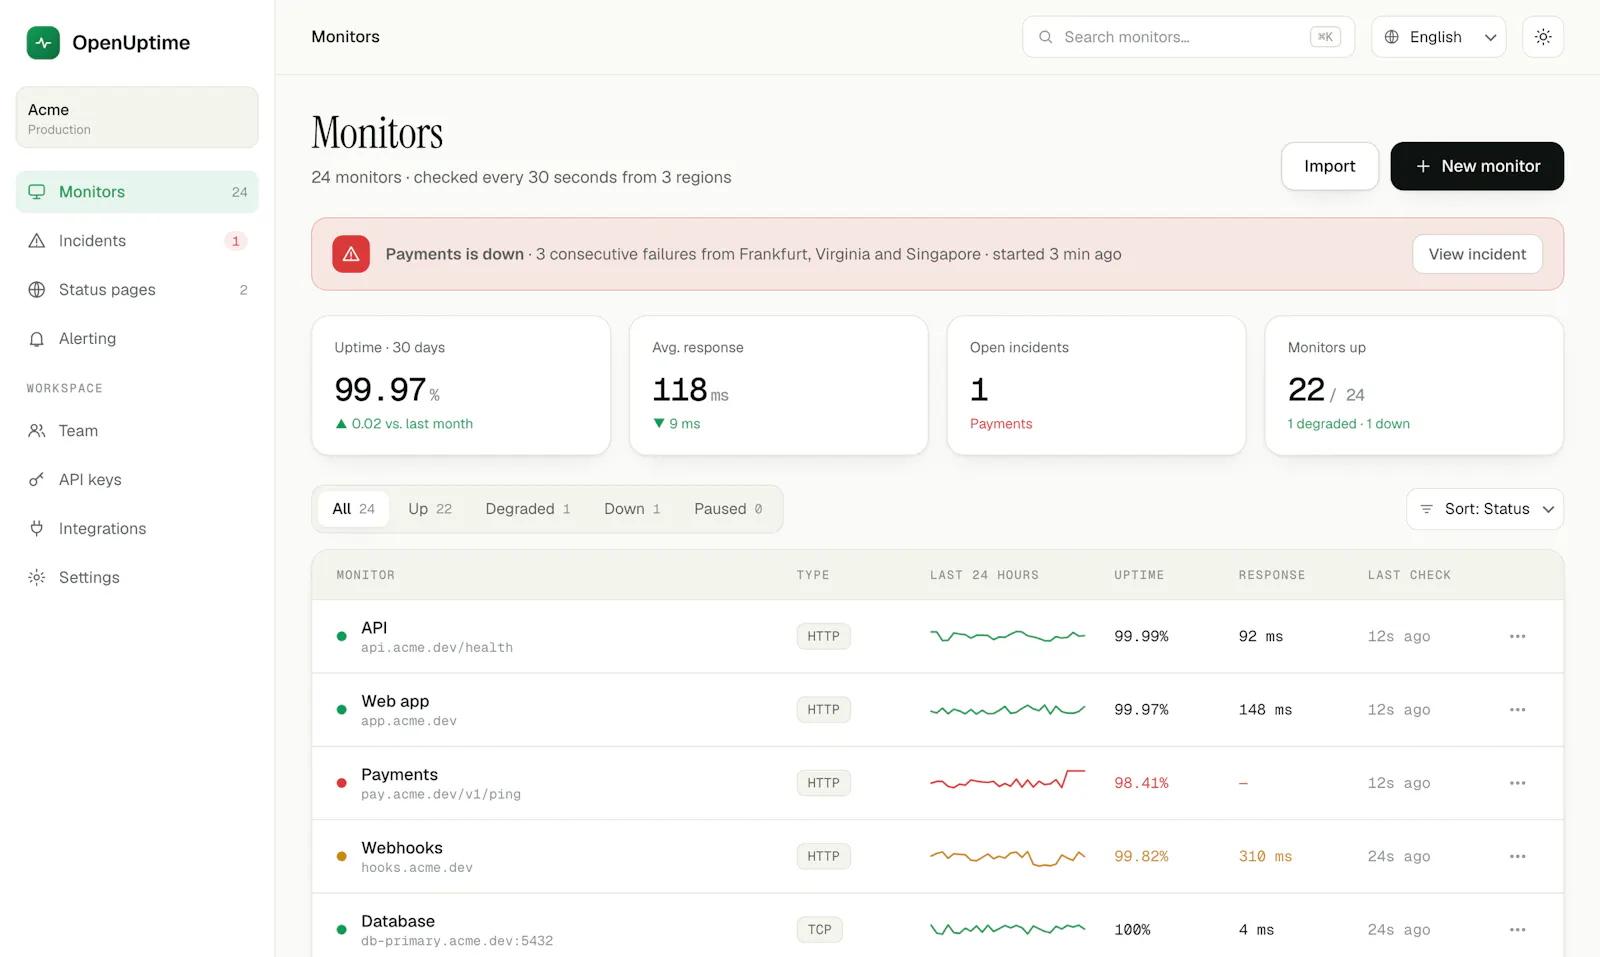Click the View incident button
This screenshot has height=957, width=1600.
[x=1477, y=254]
